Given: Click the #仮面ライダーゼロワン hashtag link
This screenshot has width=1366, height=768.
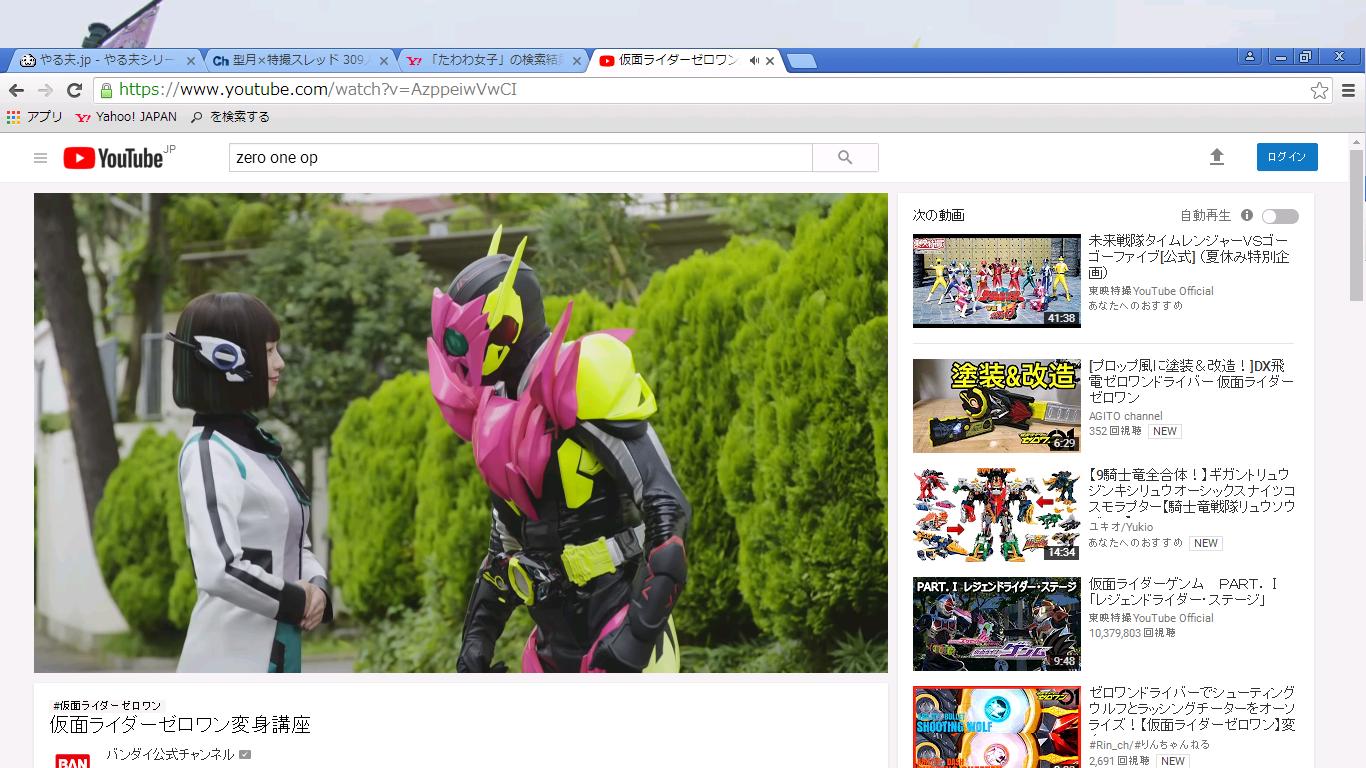Looking at the screenshot, I should [x=106, y=705].
